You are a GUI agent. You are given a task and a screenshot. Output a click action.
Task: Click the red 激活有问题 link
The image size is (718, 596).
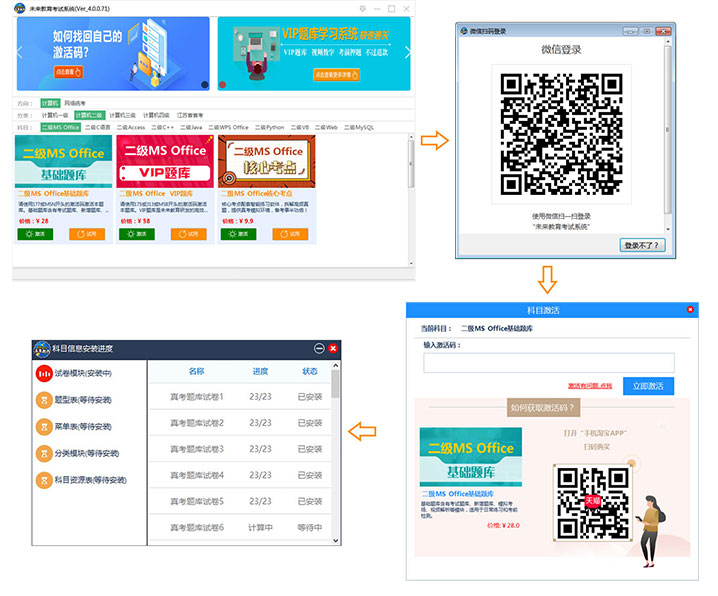point(590,386)
